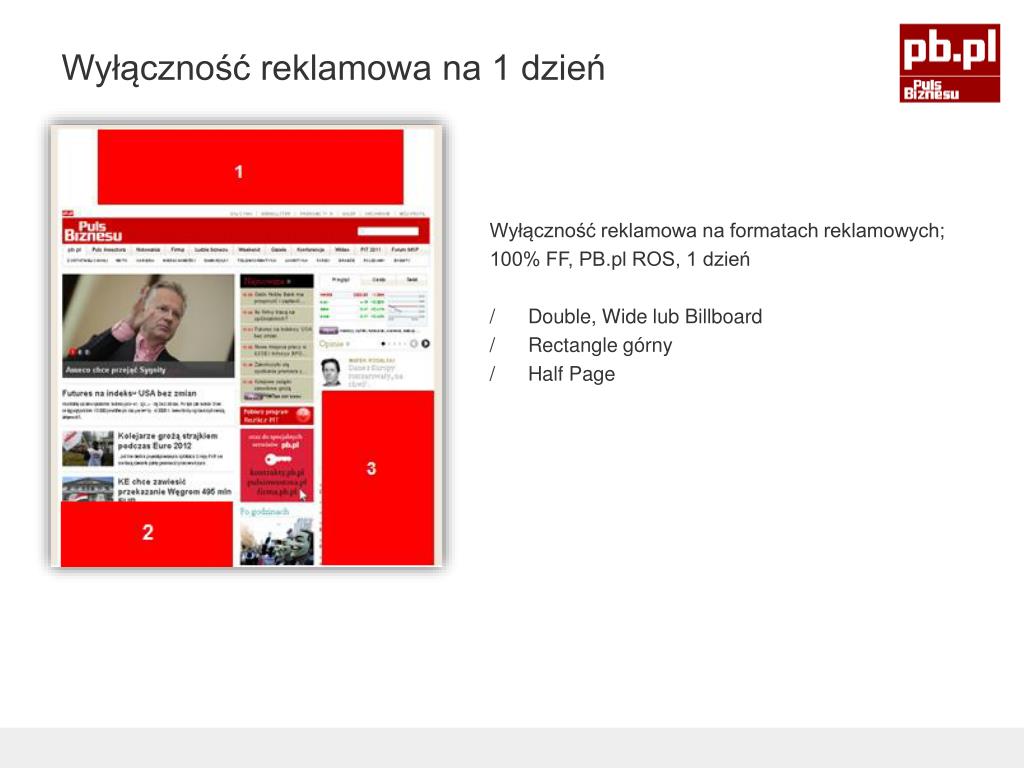Click the stock quotes mini chart
1024x768 pixels.
click(407, 308)
